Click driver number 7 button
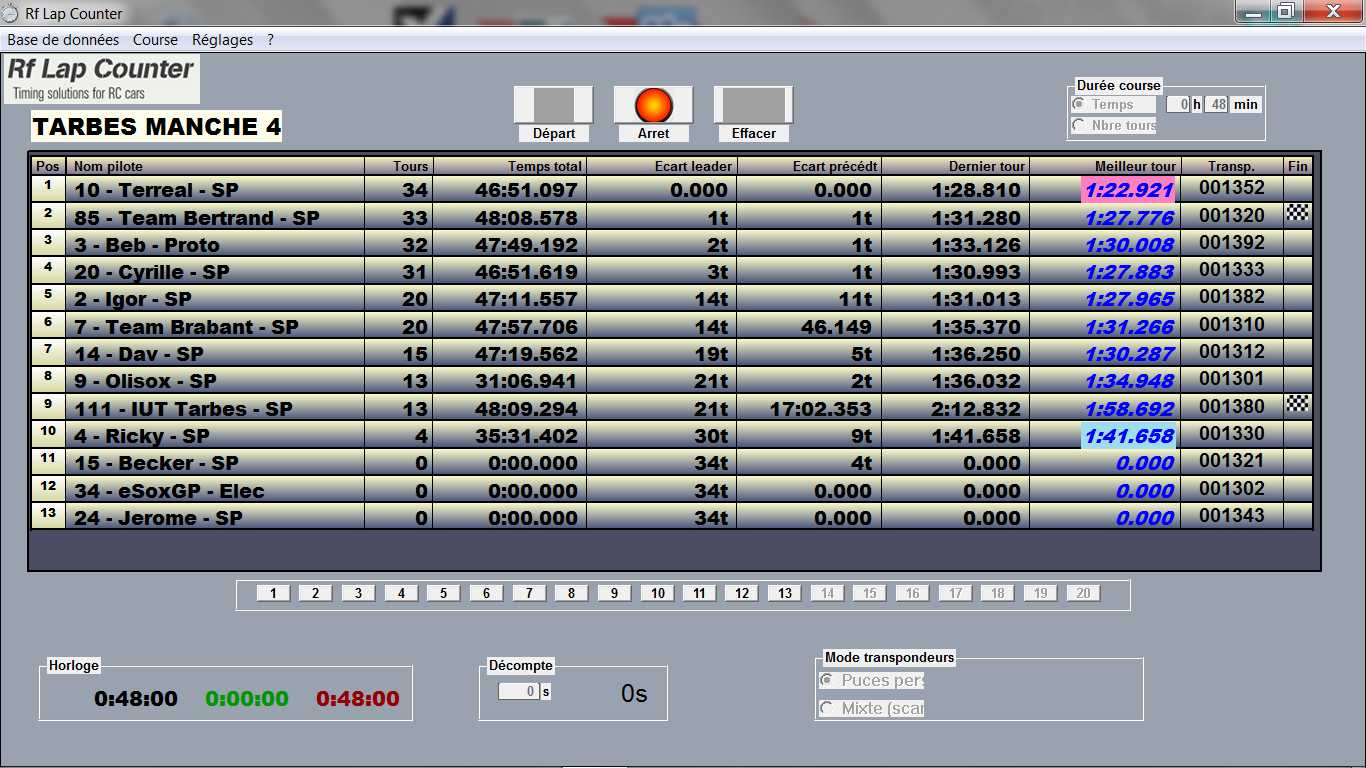Viewport: 1366px width, 768px height. click(x=528, y=593)
